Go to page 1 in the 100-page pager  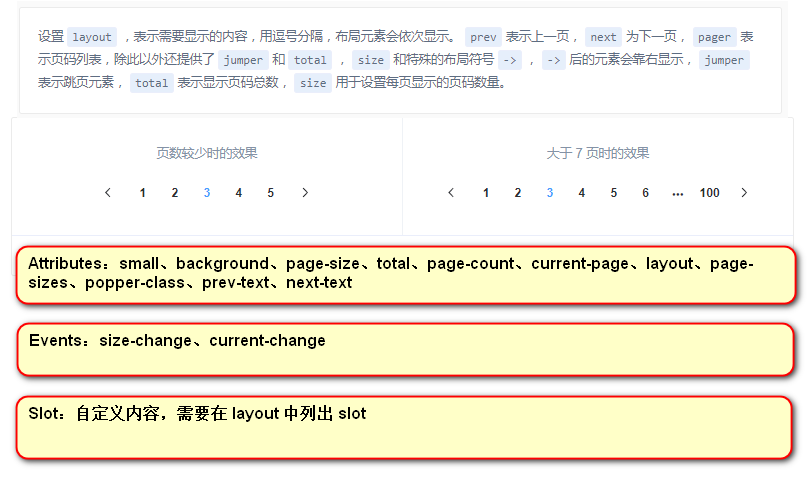486,193
